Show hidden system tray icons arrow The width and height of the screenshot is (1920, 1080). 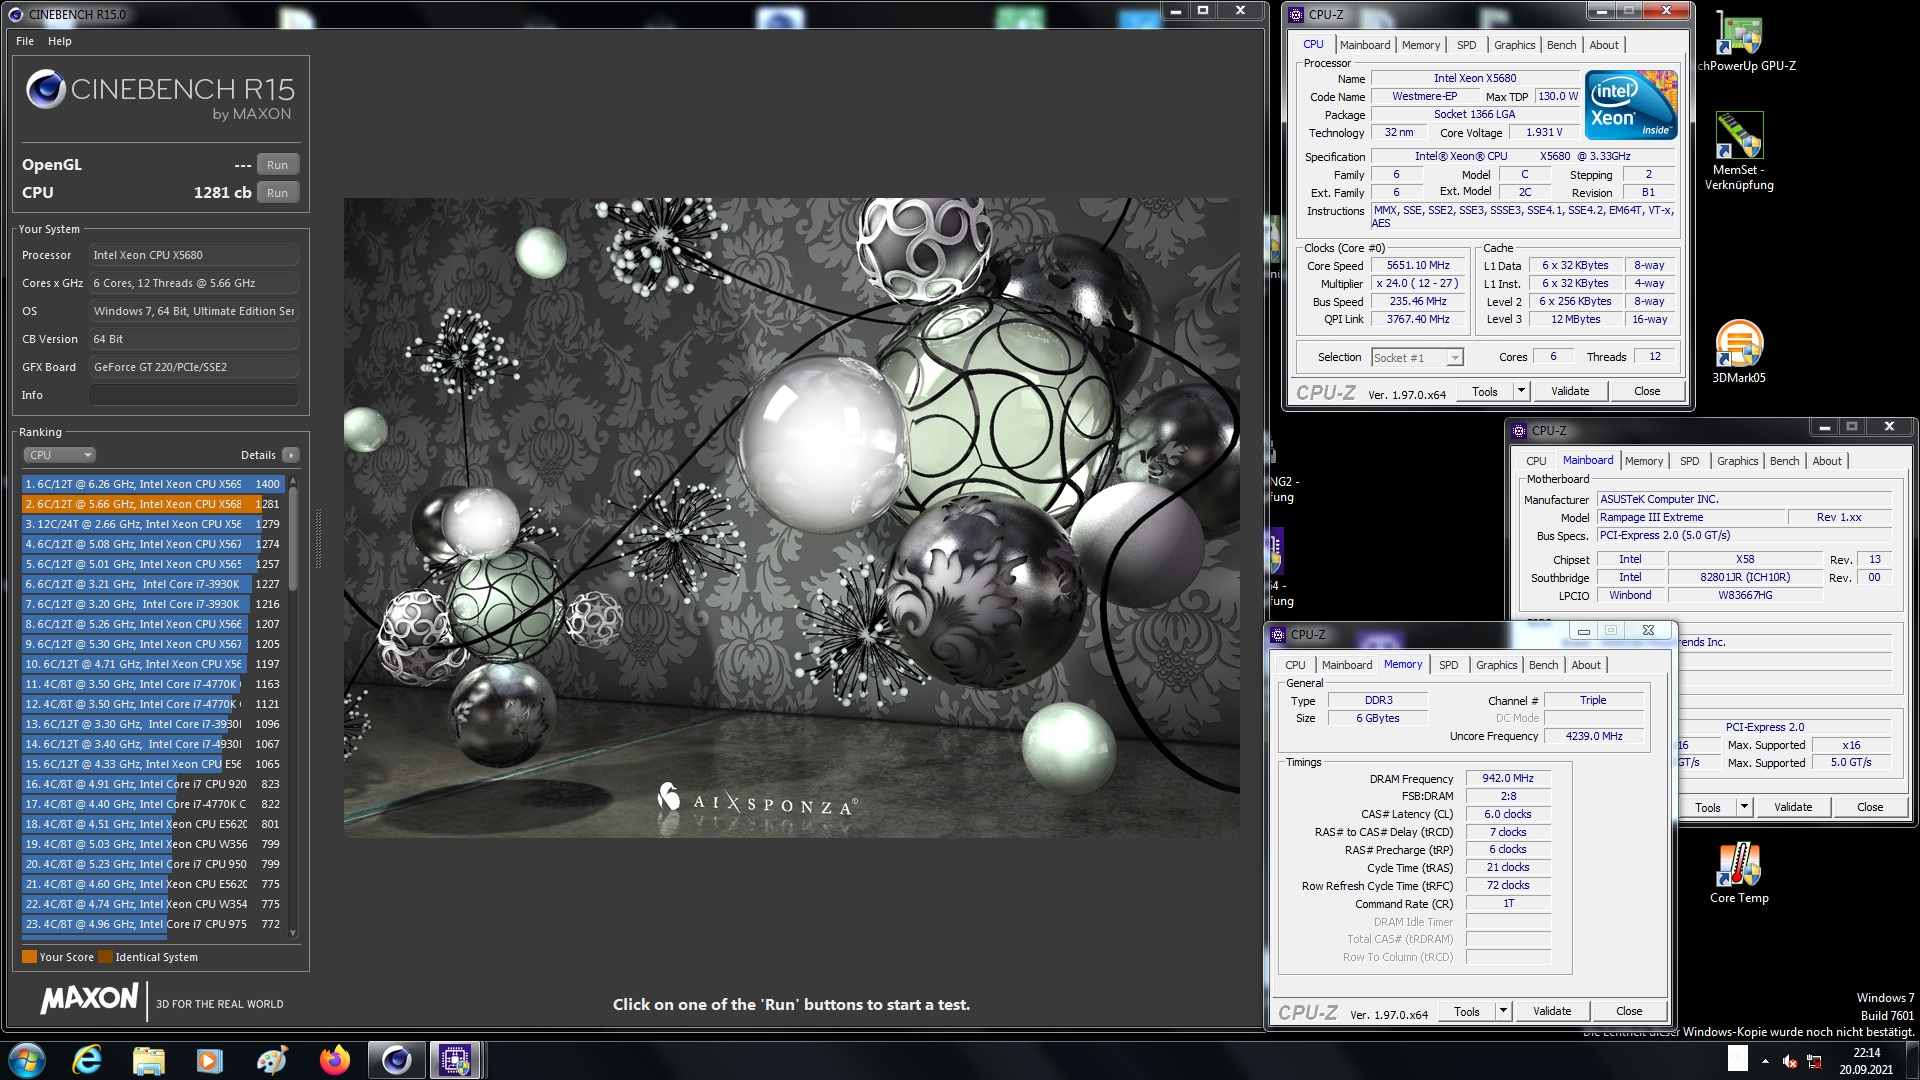click(1765, 1060)
